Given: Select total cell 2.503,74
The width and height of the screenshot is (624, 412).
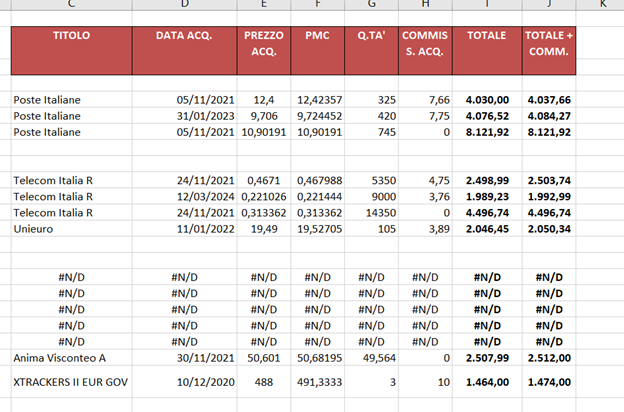Looking at the screenshot, I should pos(549,180).
